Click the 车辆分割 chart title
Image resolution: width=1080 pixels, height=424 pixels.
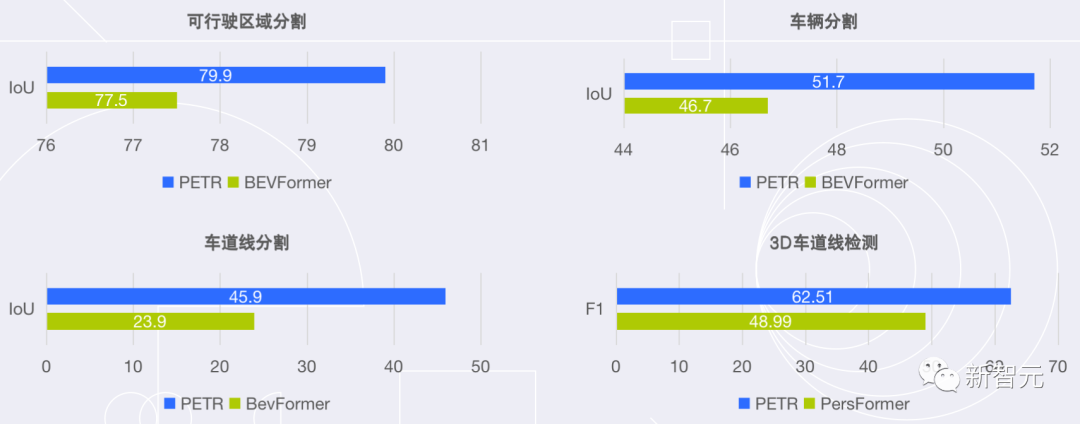pyautogui.click(x=831, y=22)
